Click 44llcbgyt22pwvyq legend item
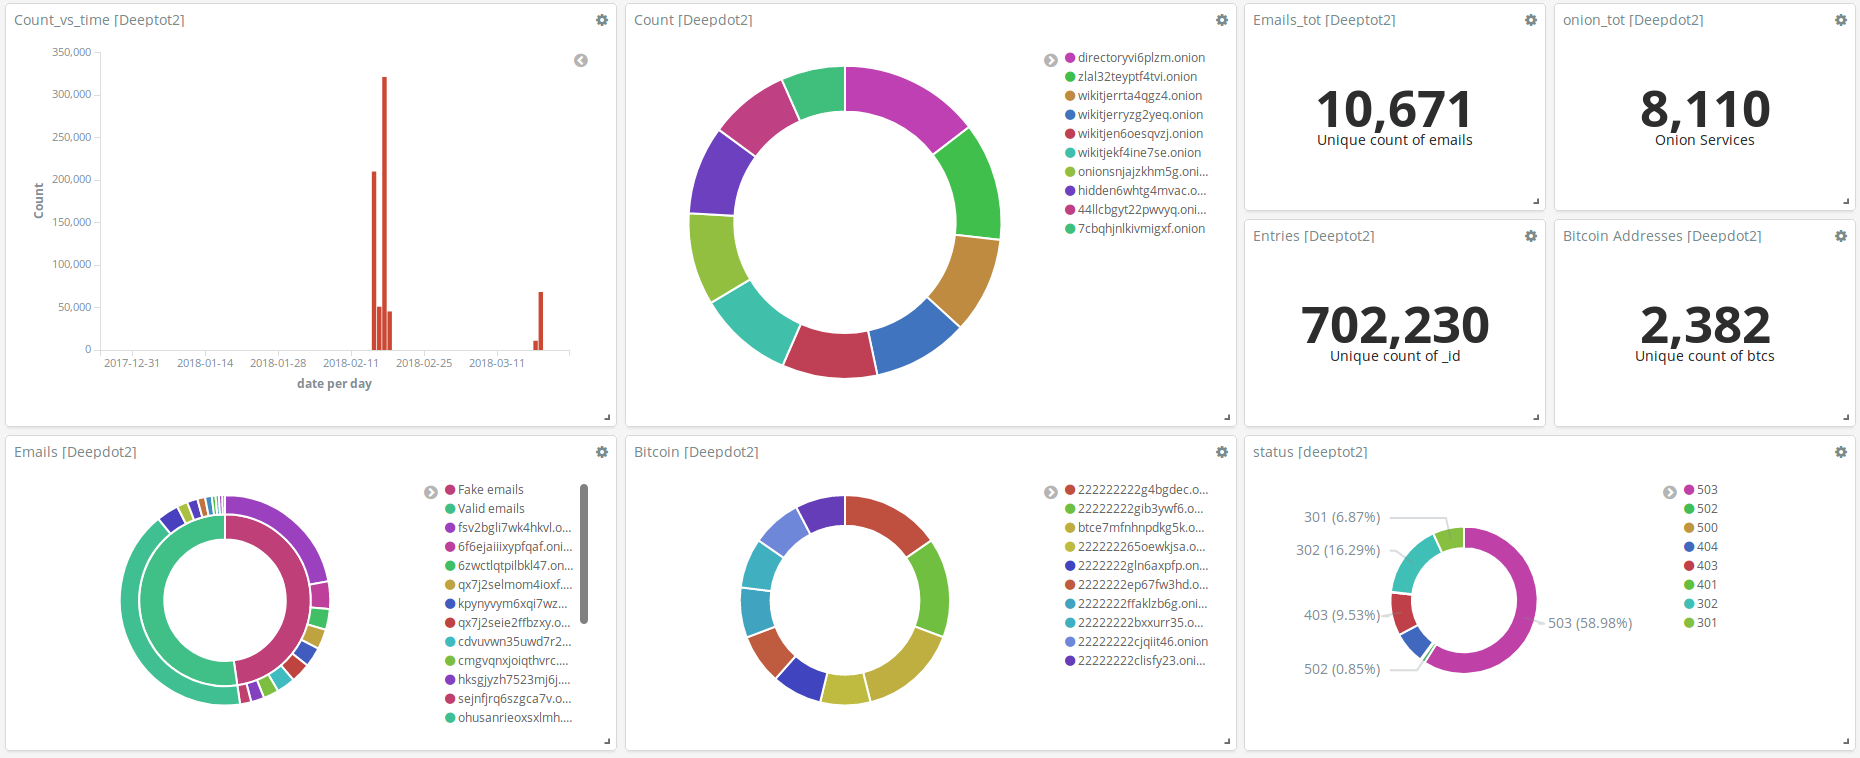1860x758 pixels. 1136,210
